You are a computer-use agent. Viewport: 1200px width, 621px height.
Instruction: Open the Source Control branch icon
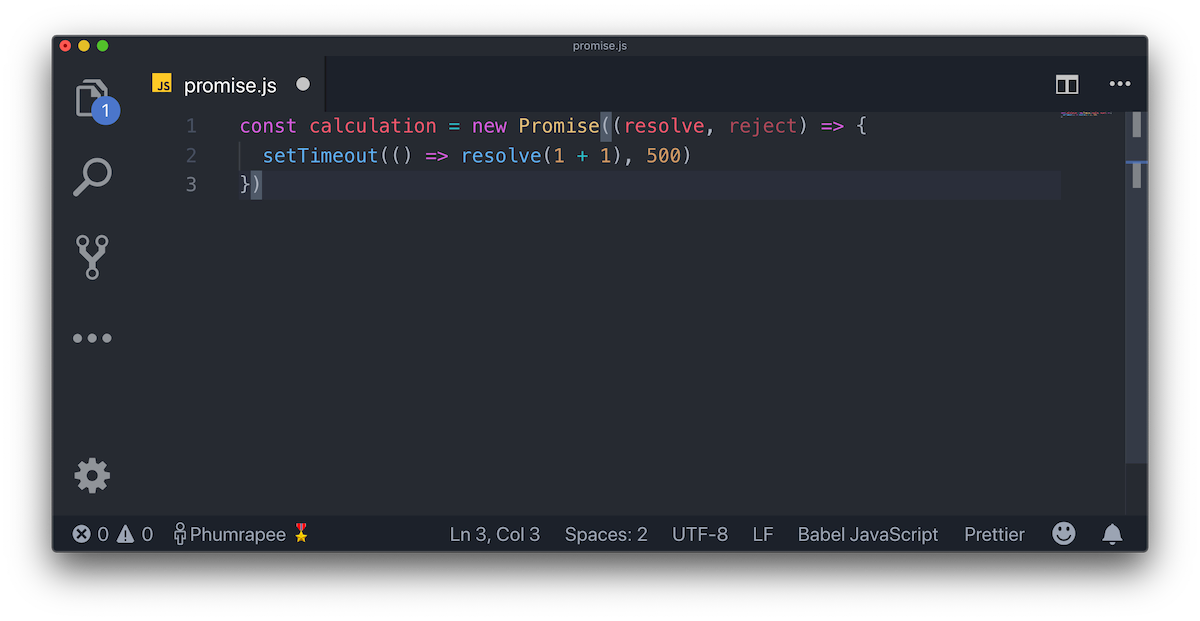(x=92, y=257)
